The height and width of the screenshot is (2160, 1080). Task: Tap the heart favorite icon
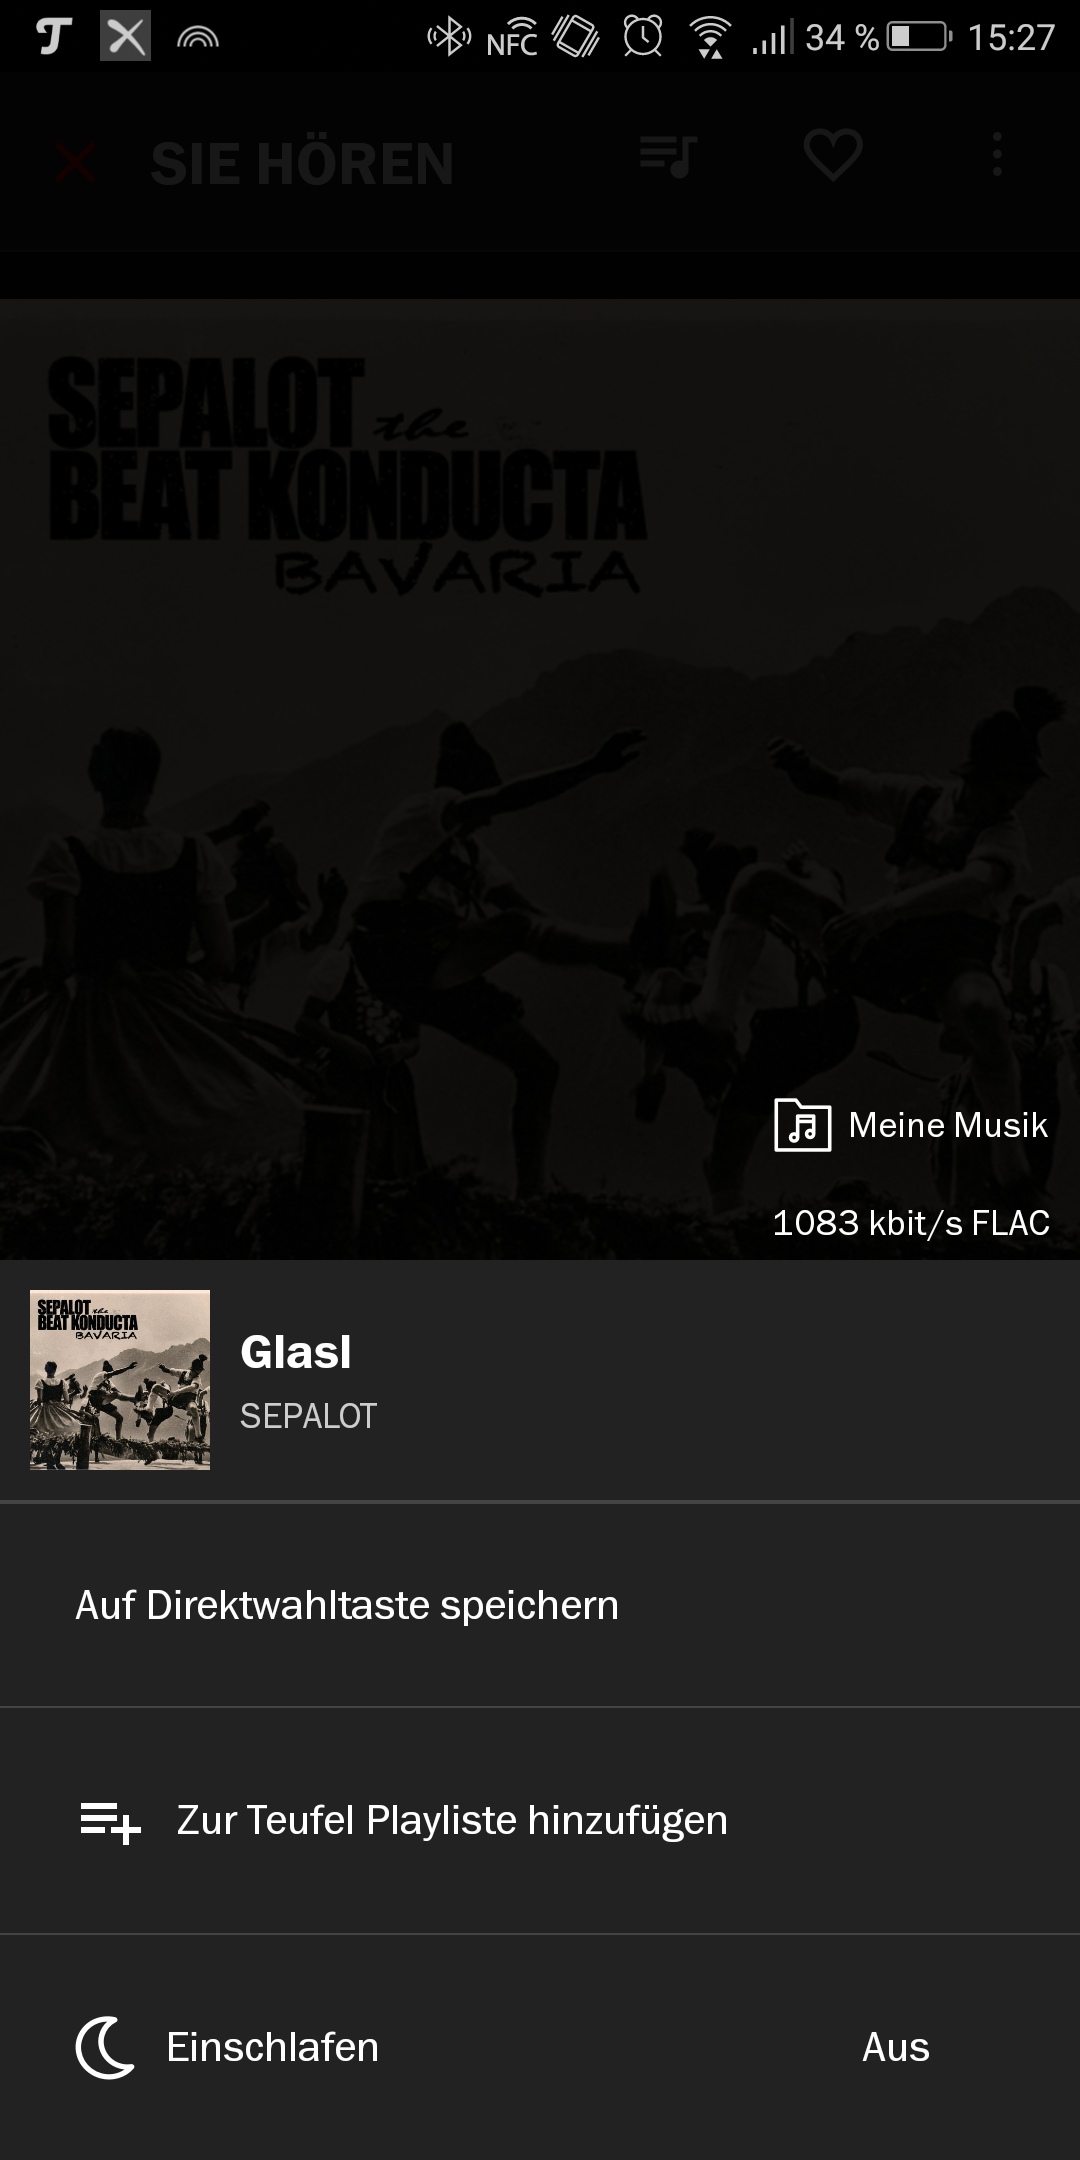pyautogui.click(x=833, y=156)
